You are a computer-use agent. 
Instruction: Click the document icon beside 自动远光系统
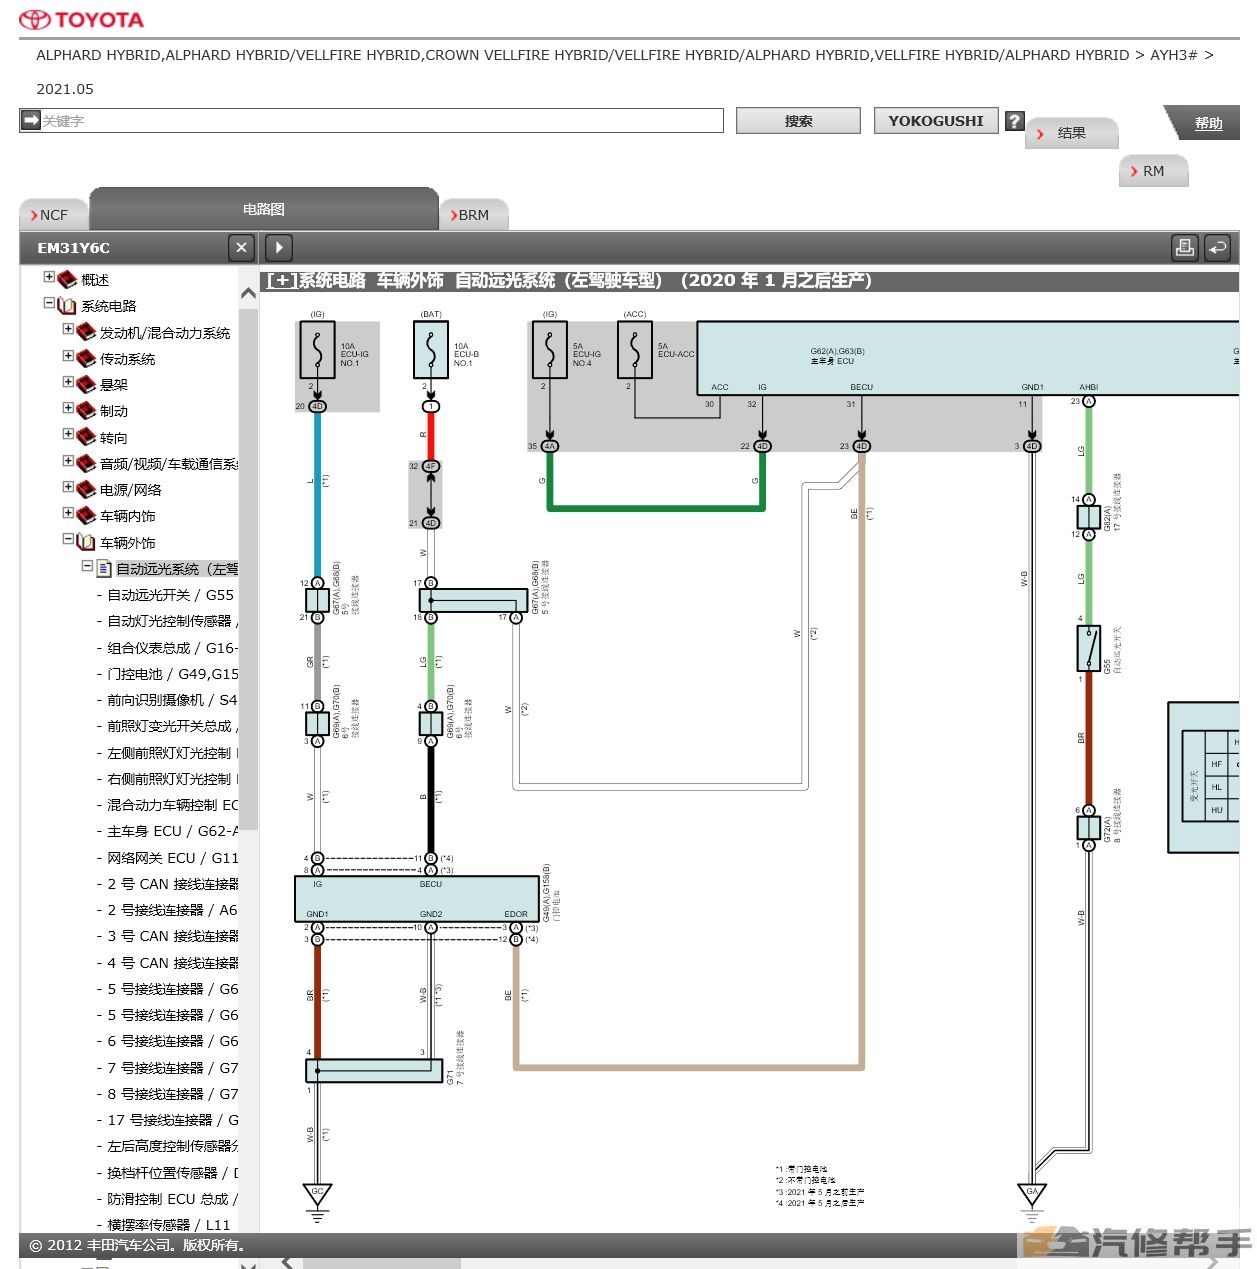[104, 568]
